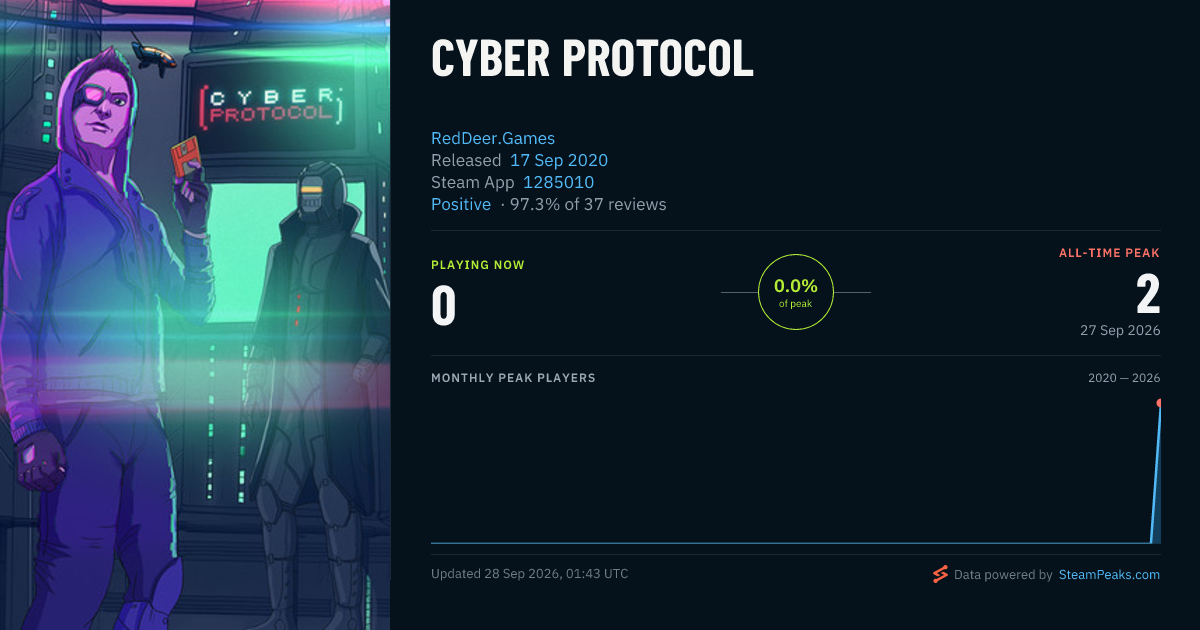Click the red floppy disk in the artwork
This screenshot has height=630, width=1200.
[183, 159]
